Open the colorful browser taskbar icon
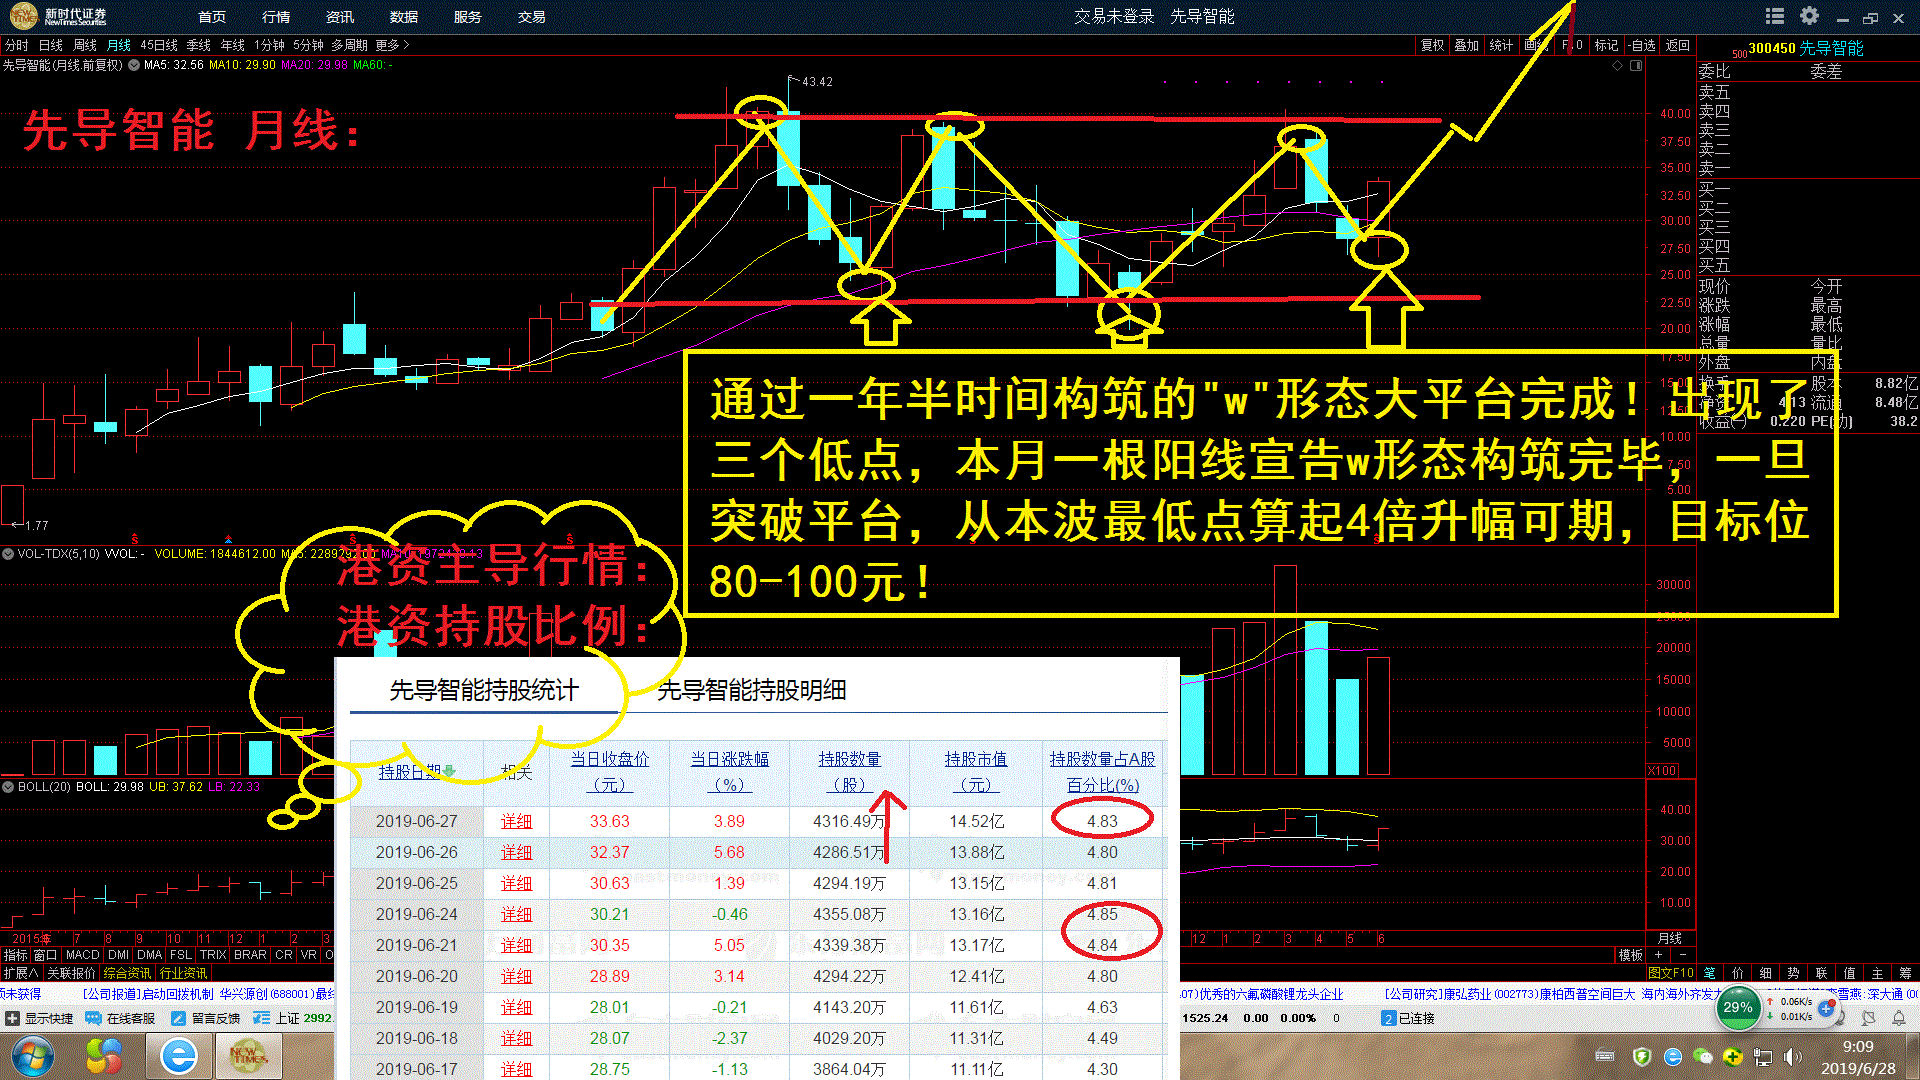The width and height of the screenshot is (1920, 1080). 104,1056
